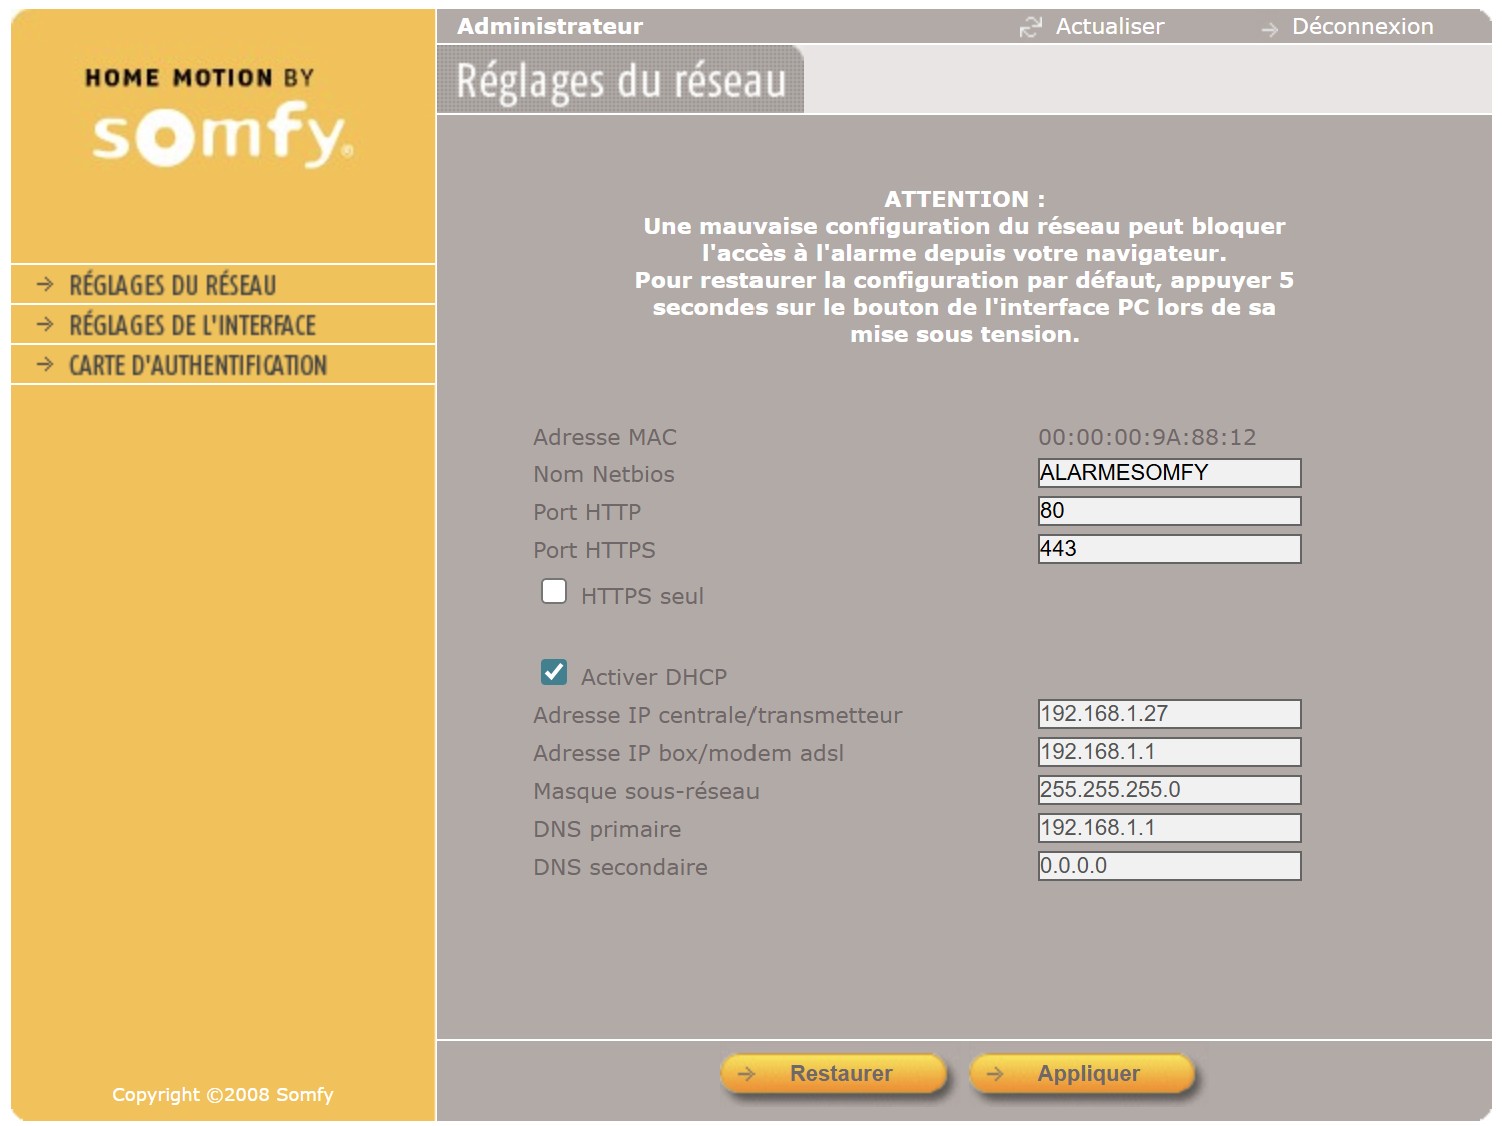This screenshot has width=1502, height=1126.
Task: Click arrow icon next to Carte d'authentification
Action: pos(45,365)
